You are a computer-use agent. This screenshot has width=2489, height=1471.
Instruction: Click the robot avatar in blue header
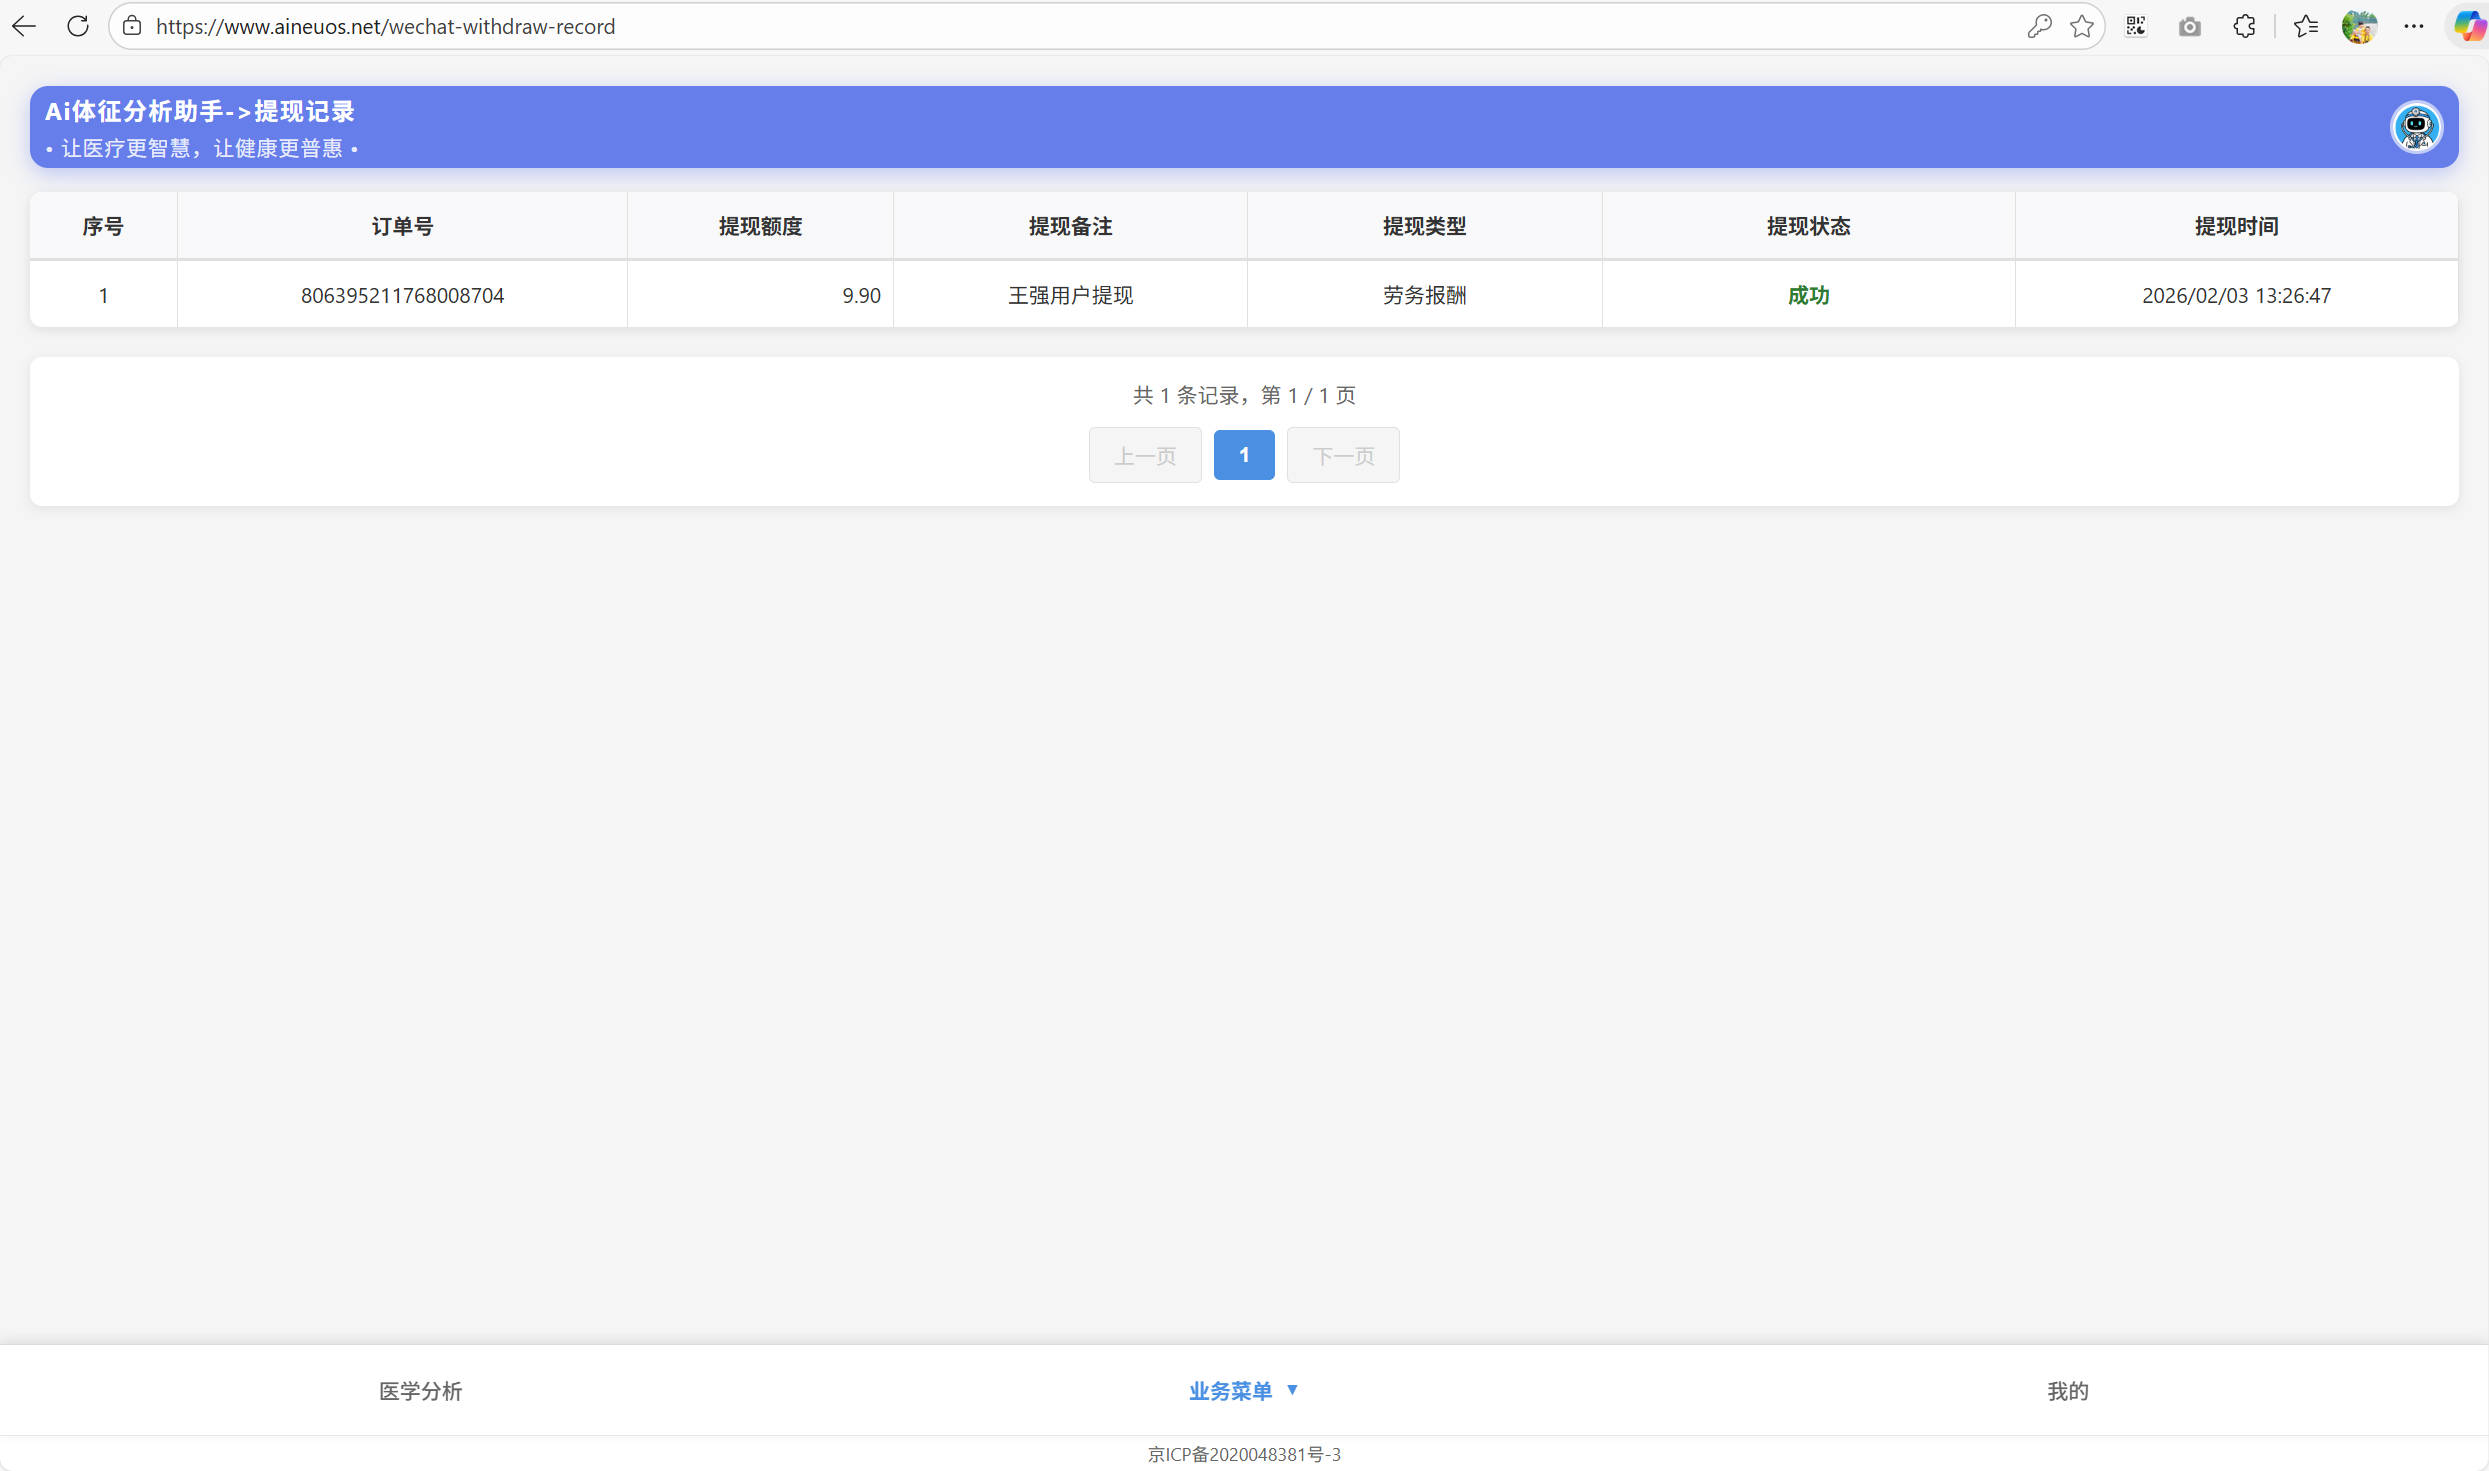2416,127
